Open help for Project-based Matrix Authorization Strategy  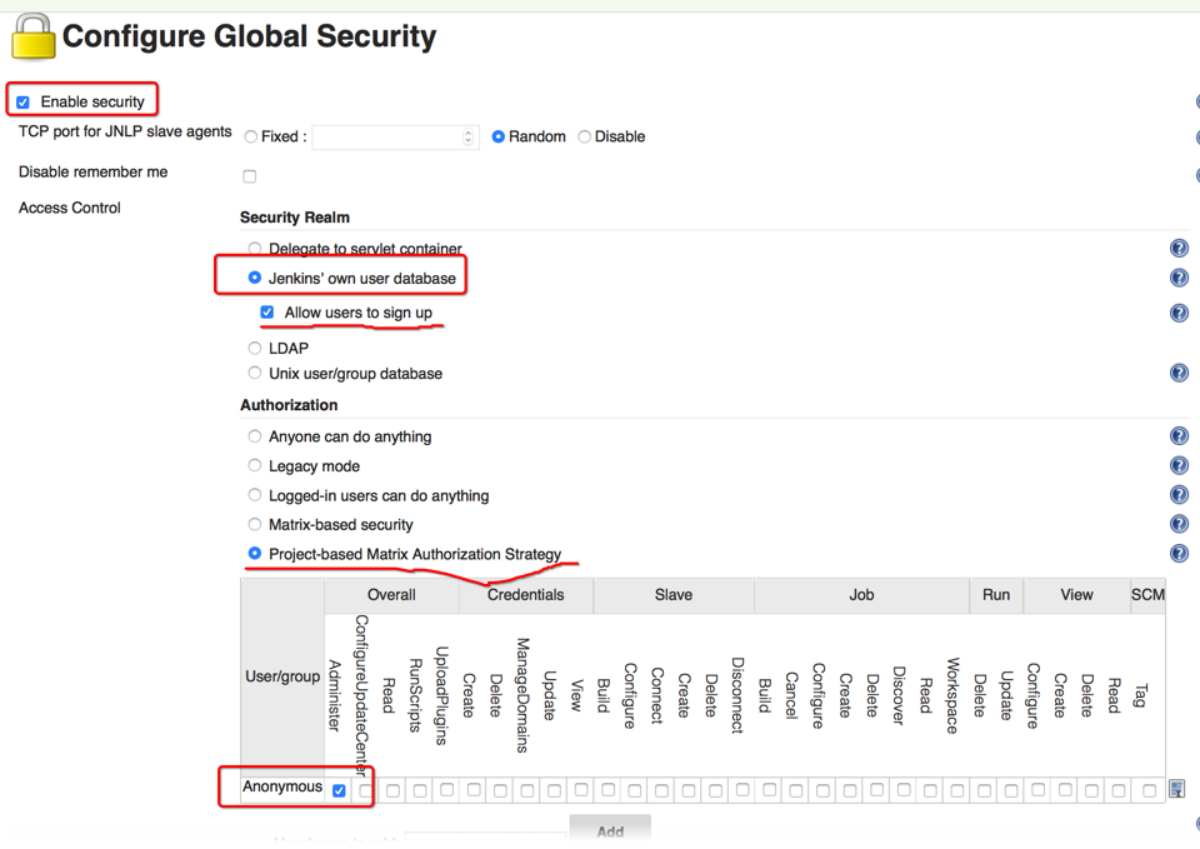(1179, 553)
